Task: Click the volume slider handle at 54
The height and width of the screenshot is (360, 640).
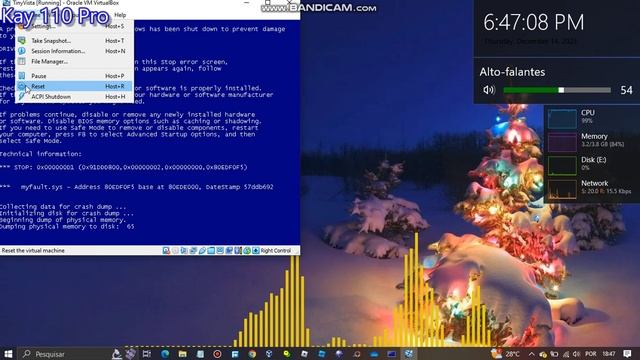Action: 561,90
